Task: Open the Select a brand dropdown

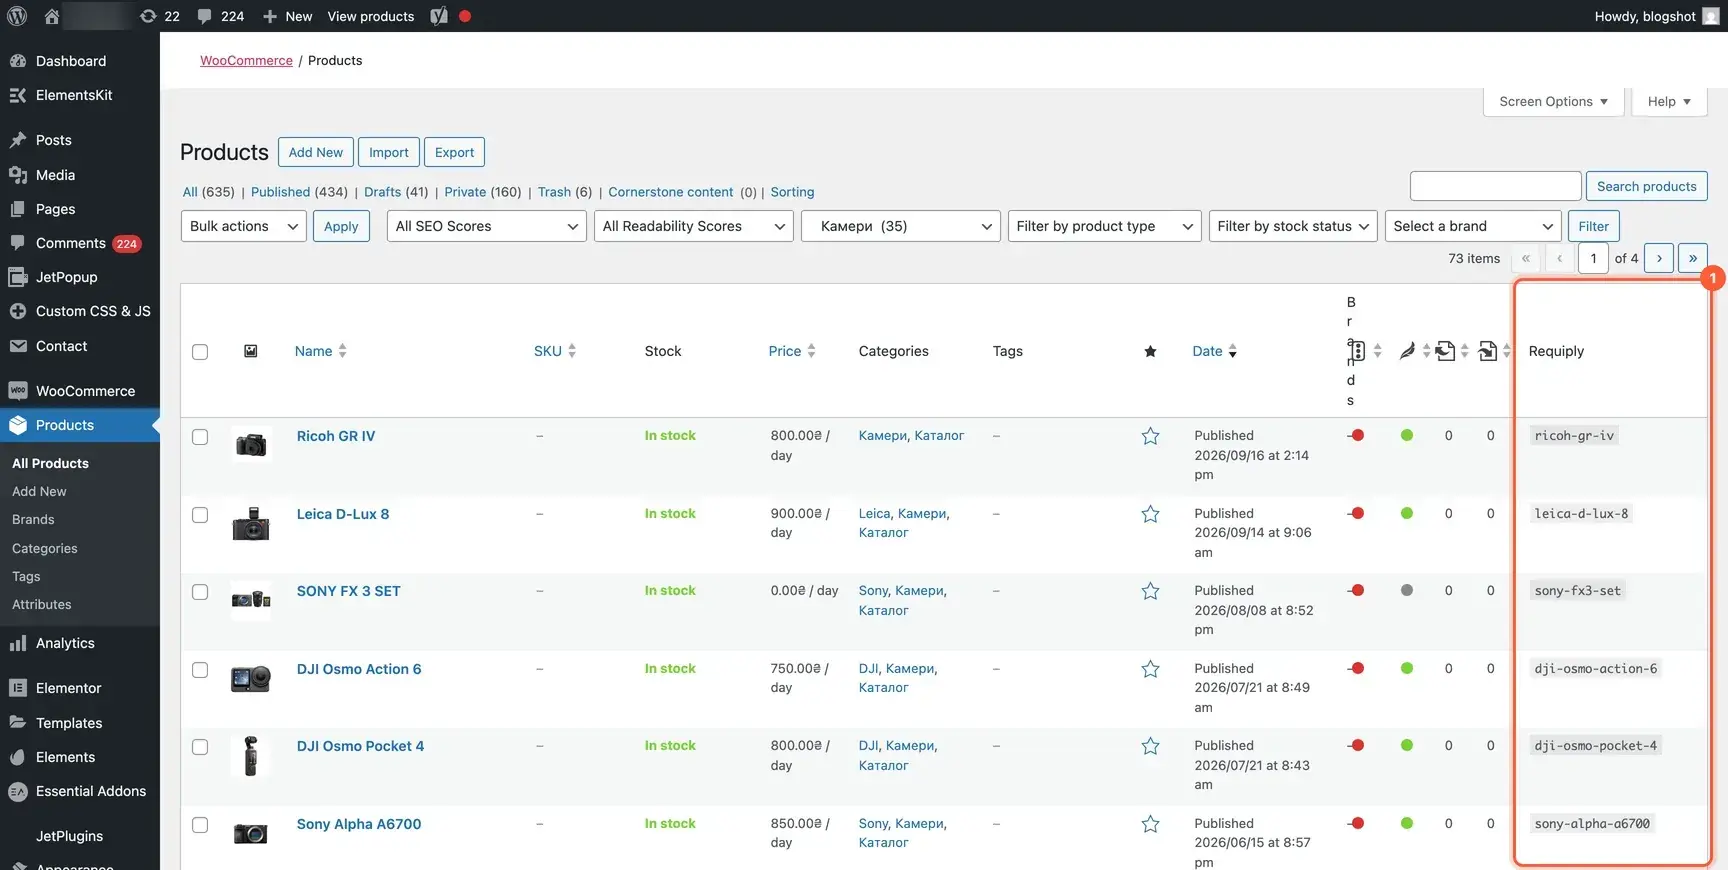Action: click(x=1473, y=226)
